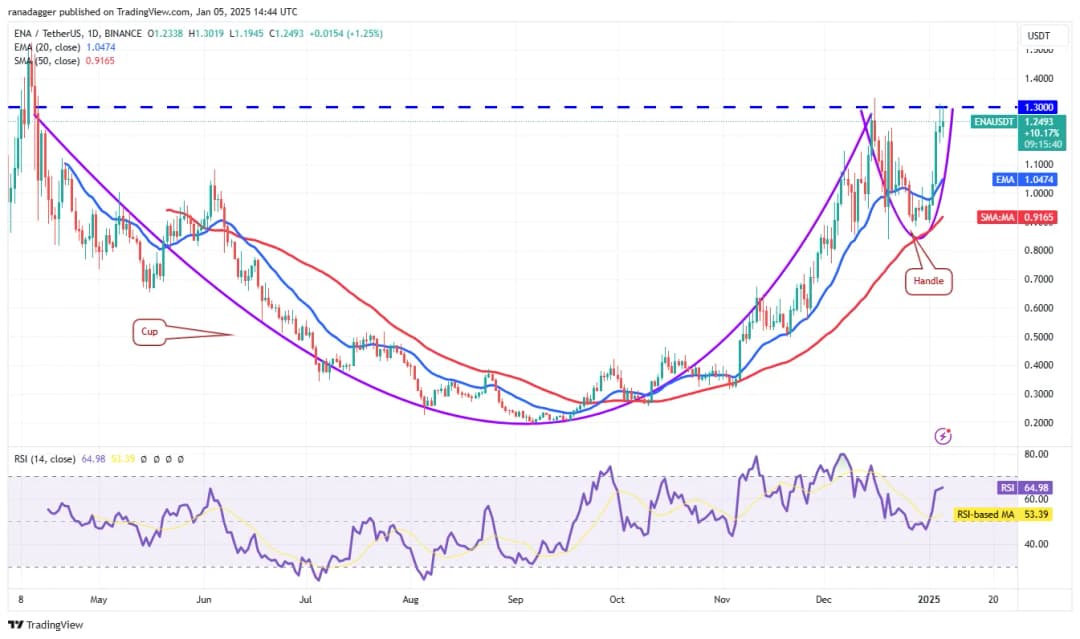Click the Sep label on time axis
1080x639 pixels.
click(515, 600)
